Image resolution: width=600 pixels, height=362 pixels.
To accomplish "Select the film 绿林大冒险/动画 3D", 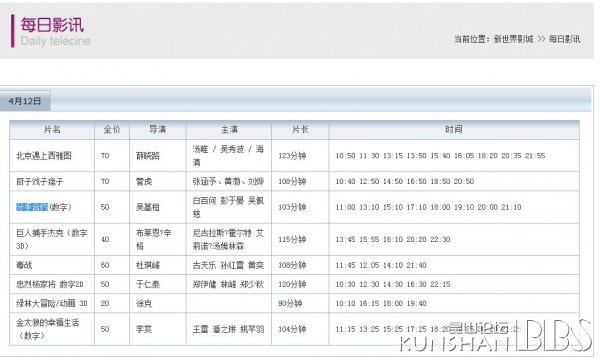I will tap(52, 303).
